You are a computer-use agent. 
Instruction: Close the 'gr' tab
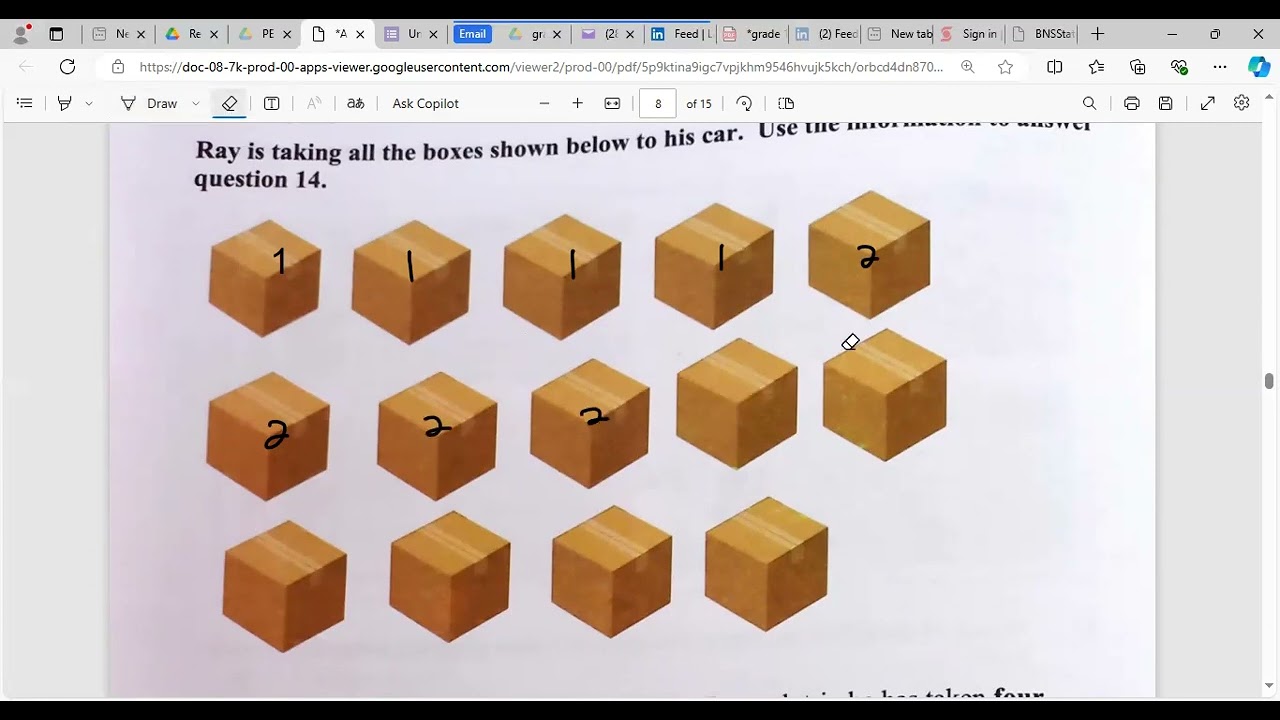pos(557,34)
